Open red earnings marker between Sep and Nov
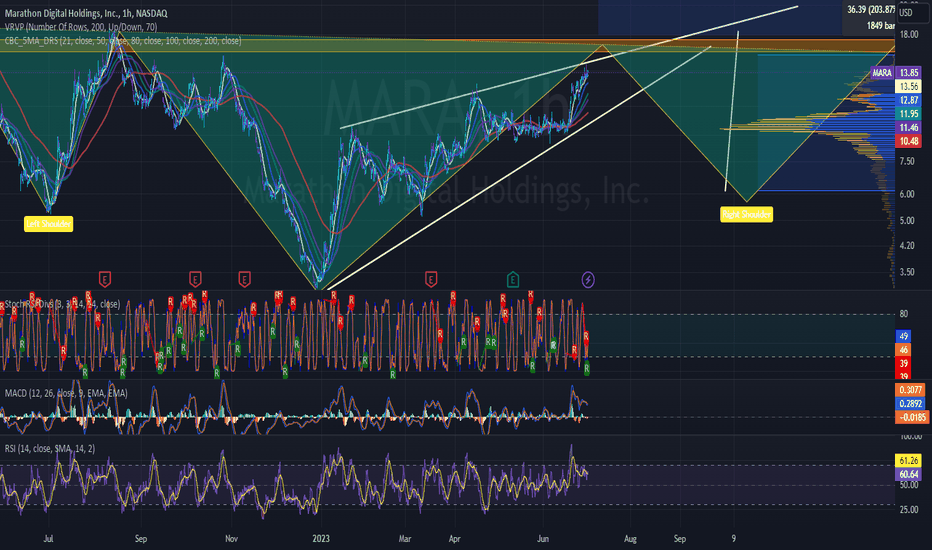 click(x=195, y=278)
